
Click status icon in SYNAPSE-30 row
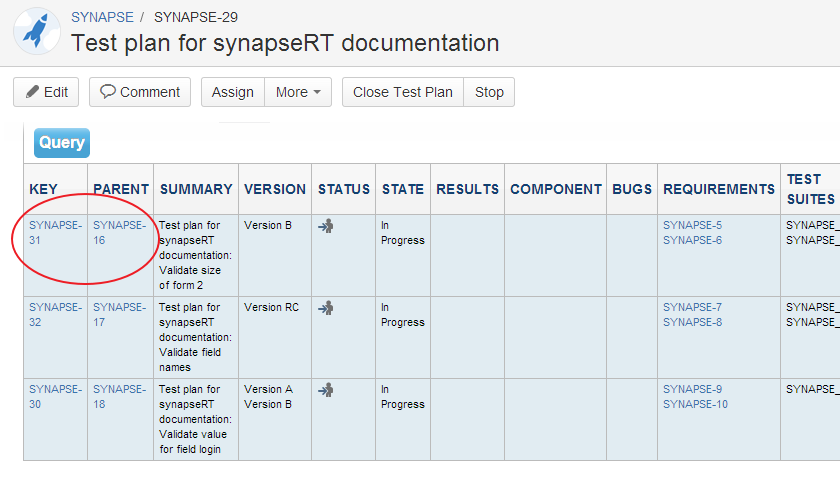[x=325, y=390]
